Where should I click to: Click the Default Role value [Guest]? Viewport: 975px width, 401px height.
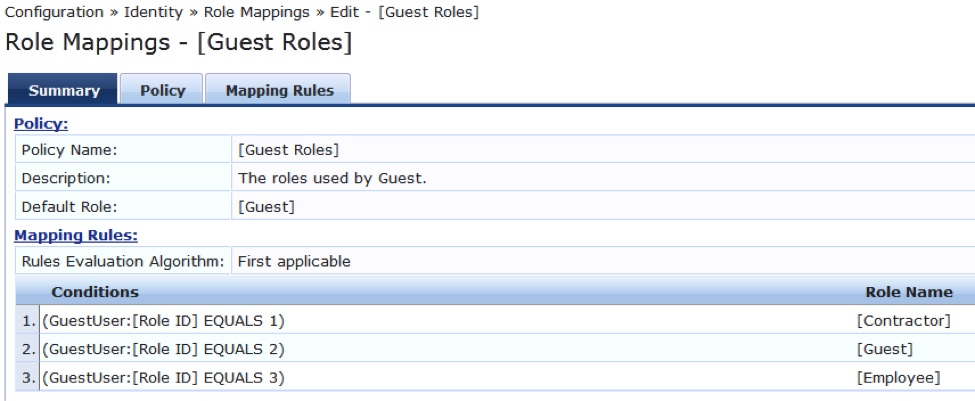266,206
